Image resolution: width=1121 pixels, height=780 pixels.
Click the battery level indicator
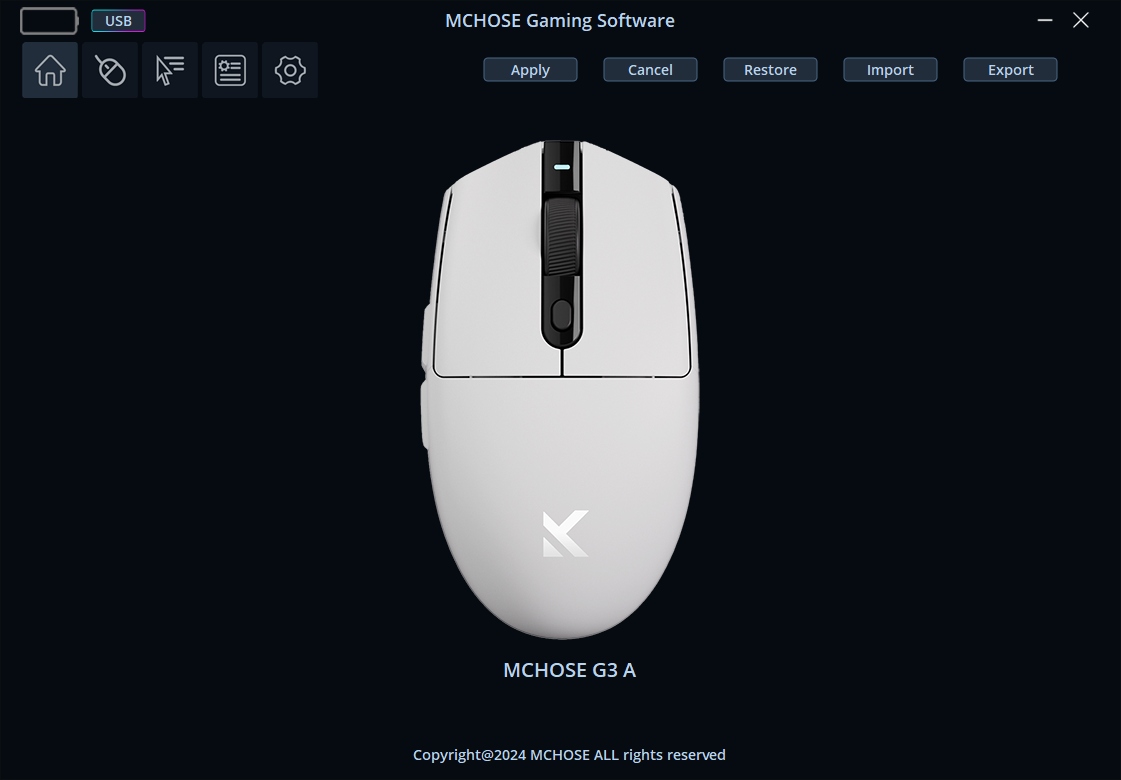pyautogui.click(x=49, y=21)
